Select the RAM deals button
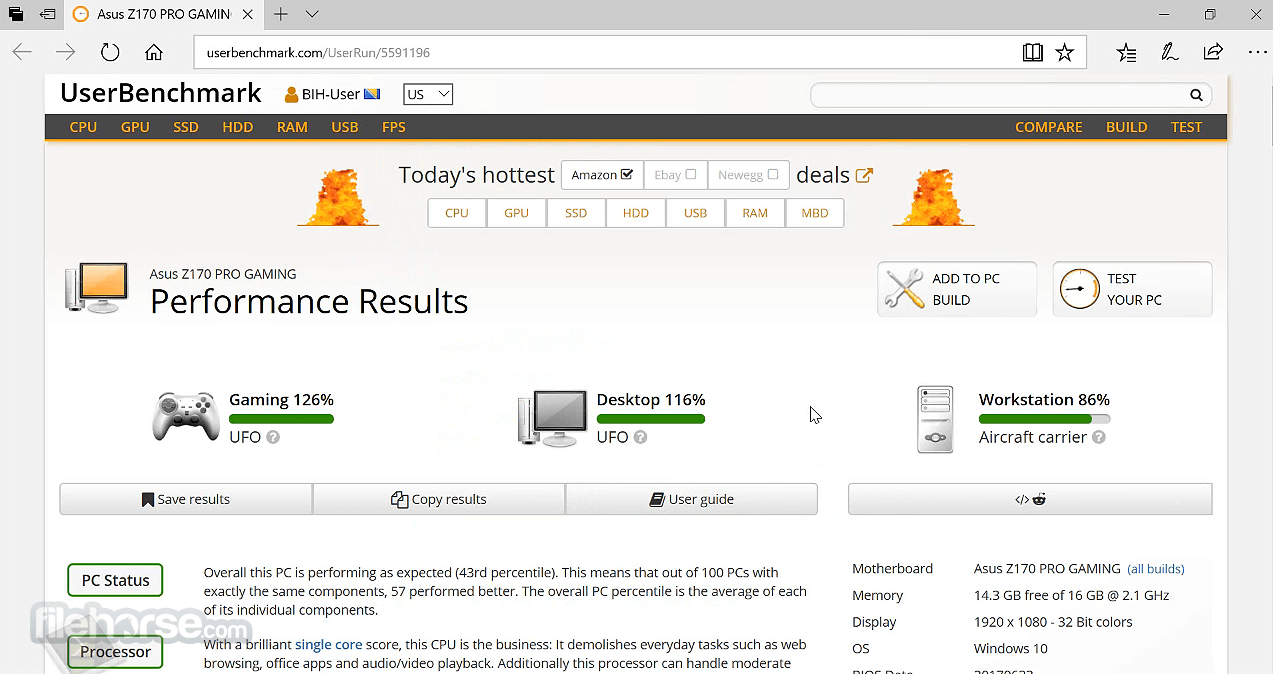 (x=755, y=213)
